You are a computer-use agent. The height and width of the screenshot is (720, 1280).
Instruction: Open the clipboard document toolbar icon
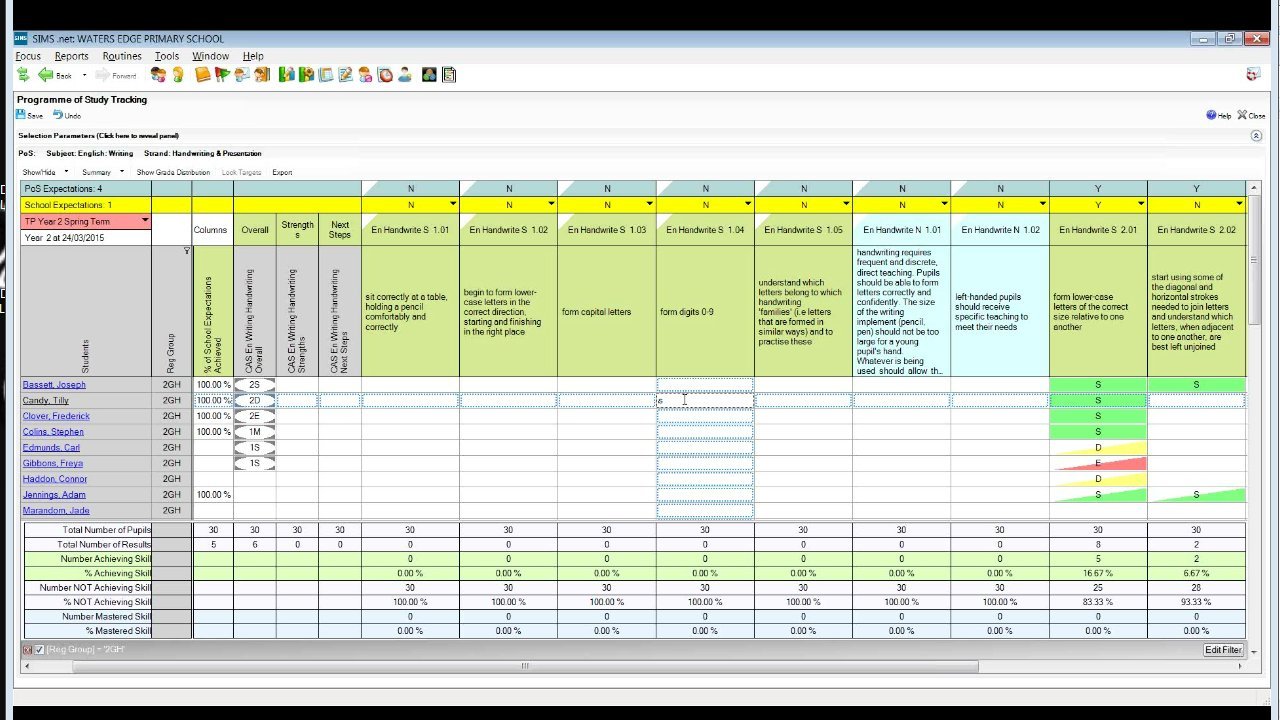coord(449,75)
